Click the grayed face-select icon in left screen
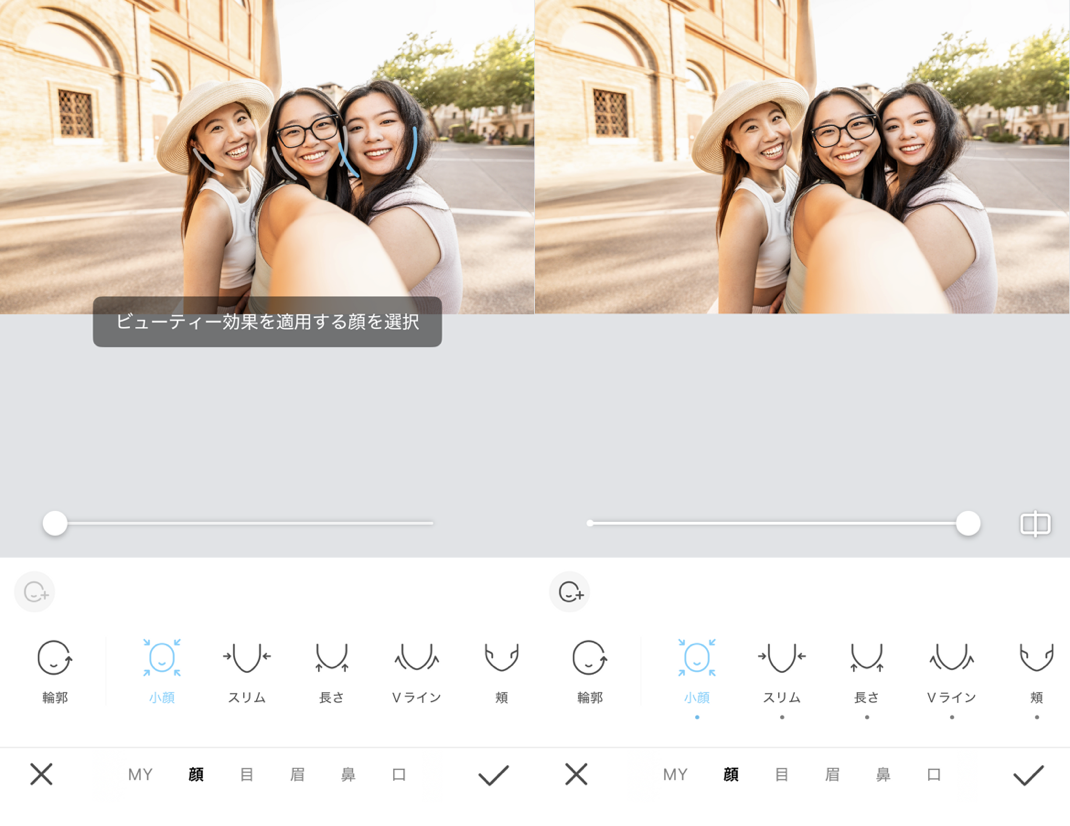Image resolution: width=1070 pixels, height=826 pixels. [35, 592]
